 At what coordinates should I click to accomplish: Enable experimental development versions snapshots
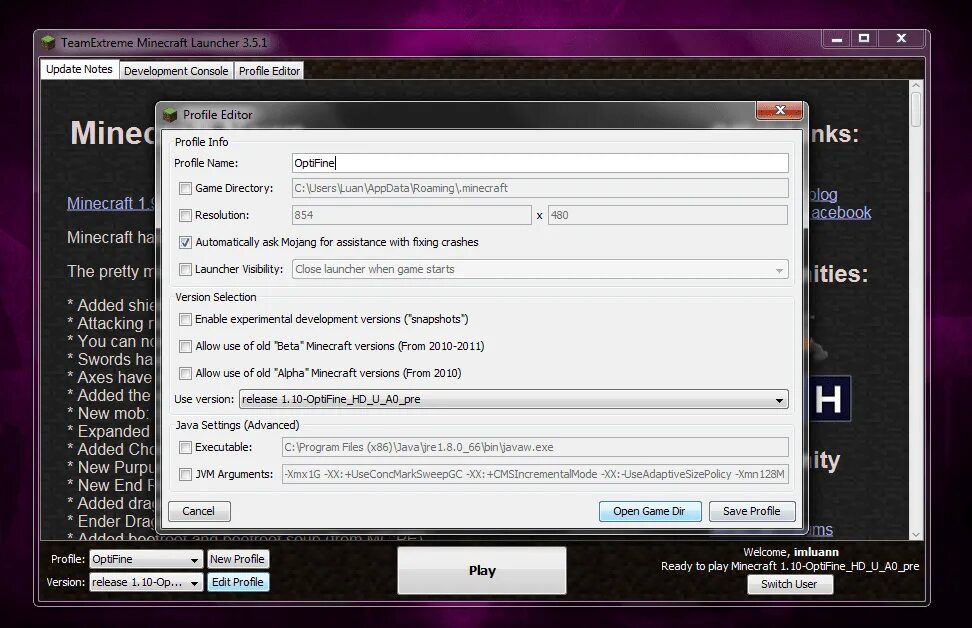[x=185, y=319]
